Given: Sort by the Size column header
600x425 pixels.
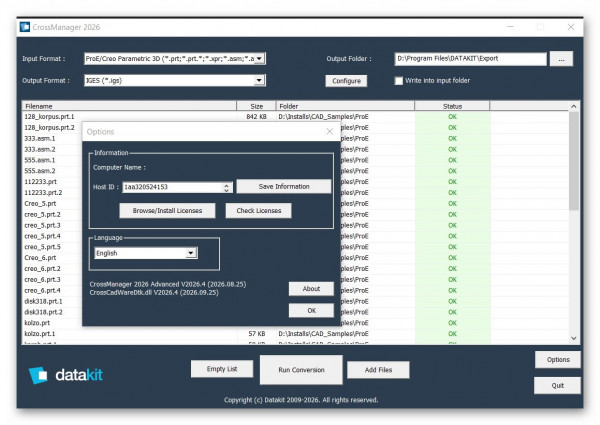Looking at the screenshot, I should pyautogui.click(x=256, y=106).
